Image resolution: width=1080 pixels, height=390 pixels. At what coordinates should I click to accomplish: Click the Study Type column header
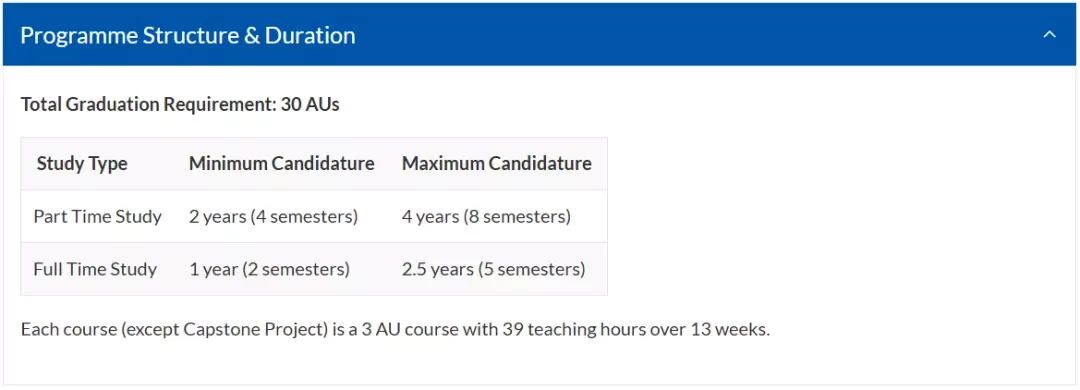tap(82, 163)
